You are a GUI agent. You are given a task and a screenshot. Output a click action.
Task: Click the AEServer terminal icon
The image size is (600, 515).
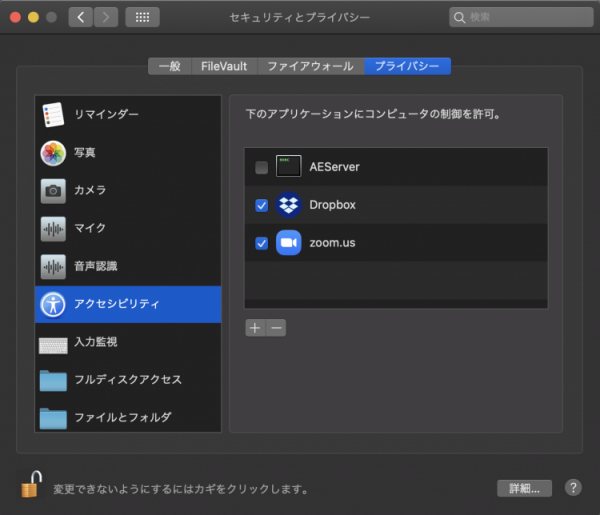289,166
